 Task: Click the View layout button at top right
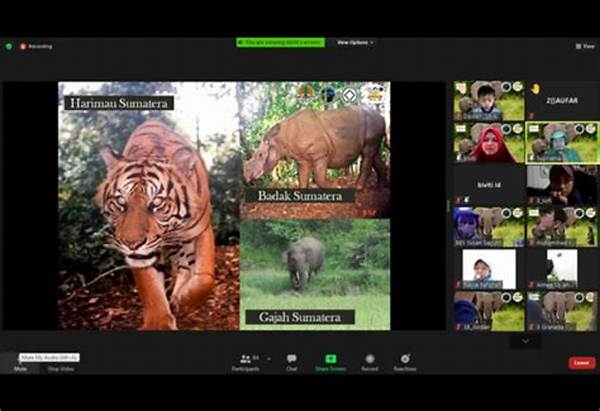click(585, 46)
